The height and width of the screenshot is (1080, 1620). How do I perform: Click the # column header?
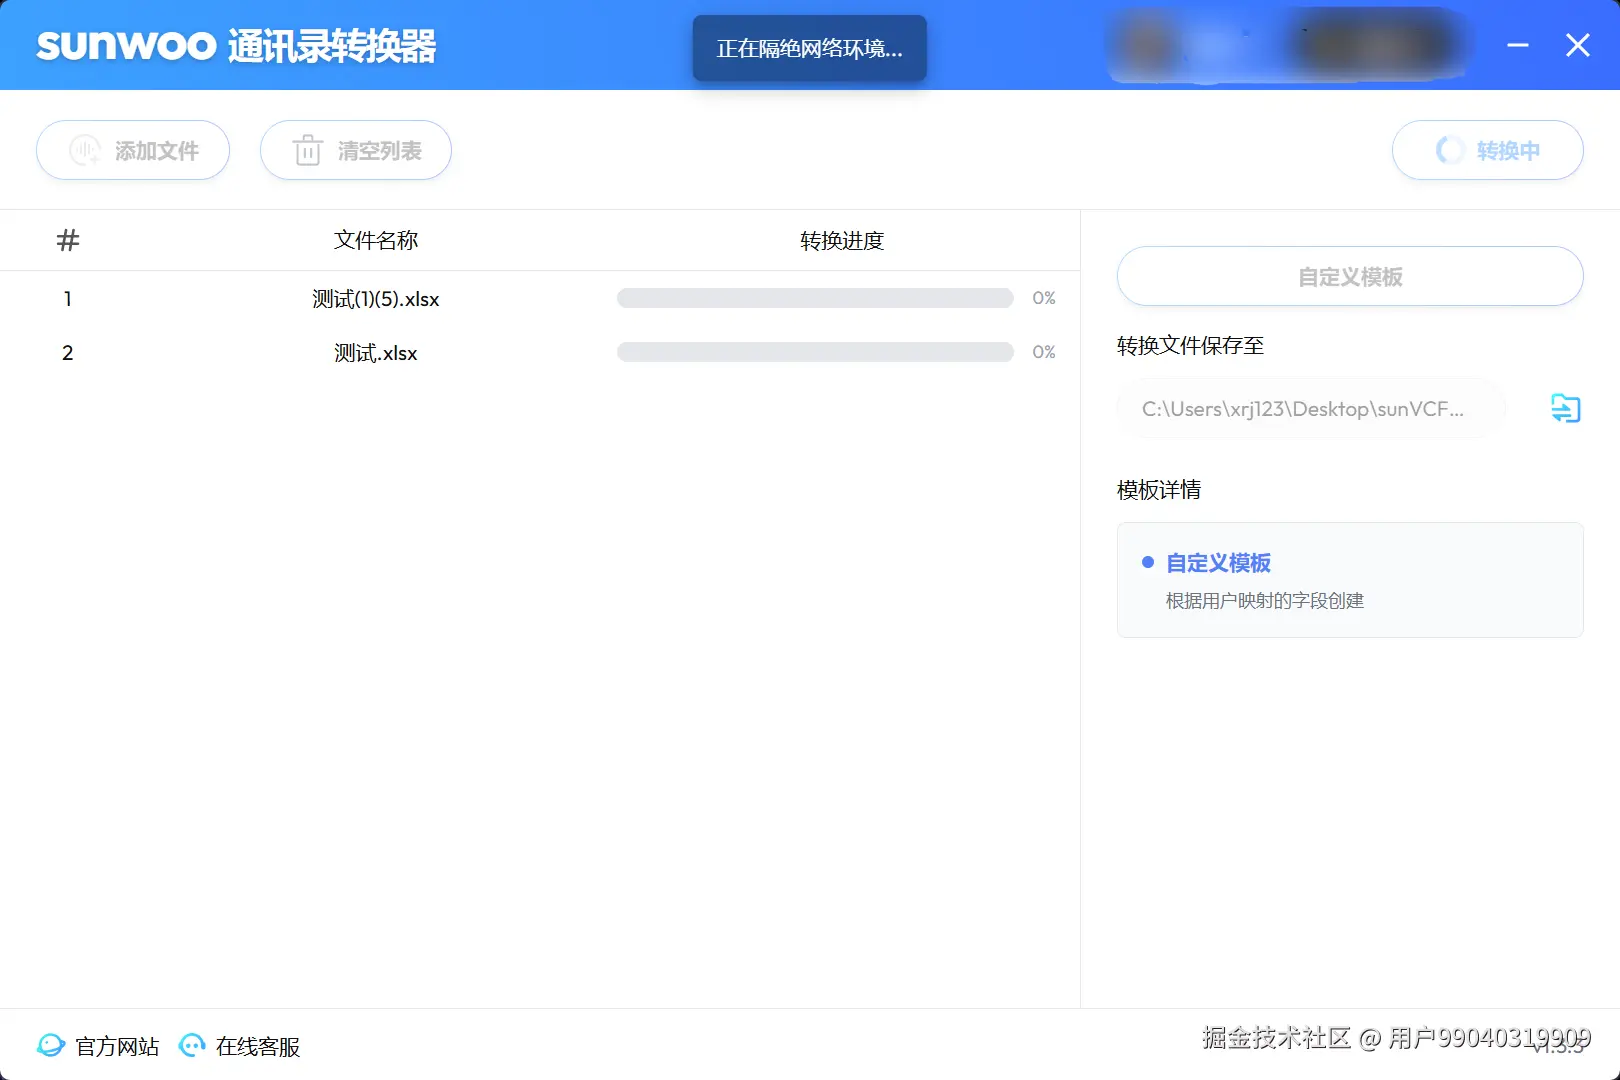pyautogui.click(x=68, y=240)
